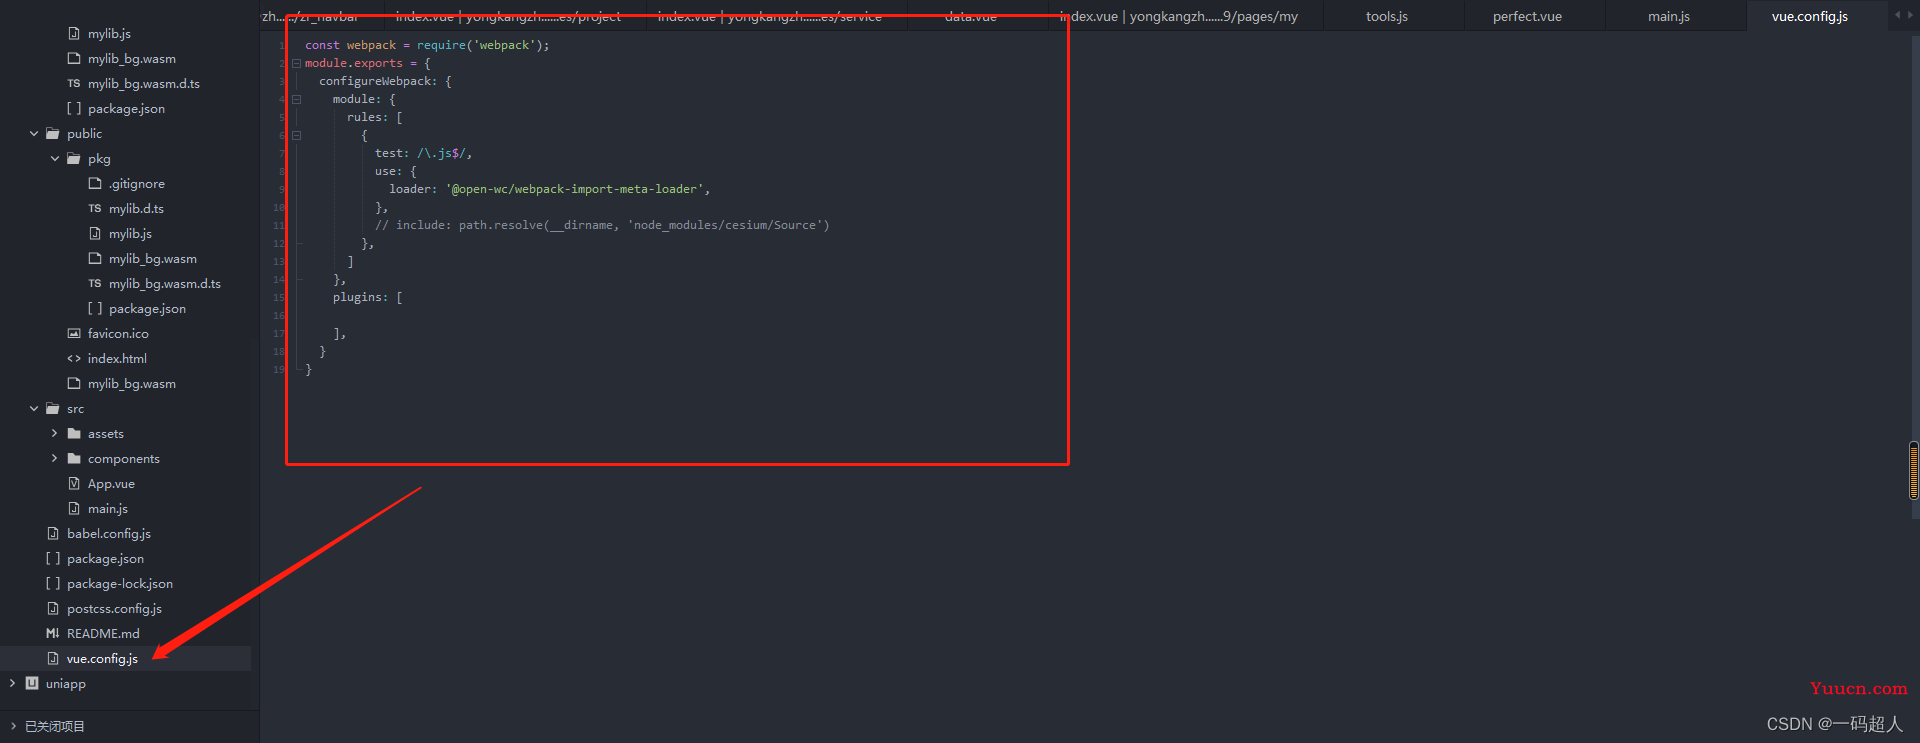Click the left arrow in the tab bar
This screenshot has height=743, width=1920.
tap(1898, 15)
